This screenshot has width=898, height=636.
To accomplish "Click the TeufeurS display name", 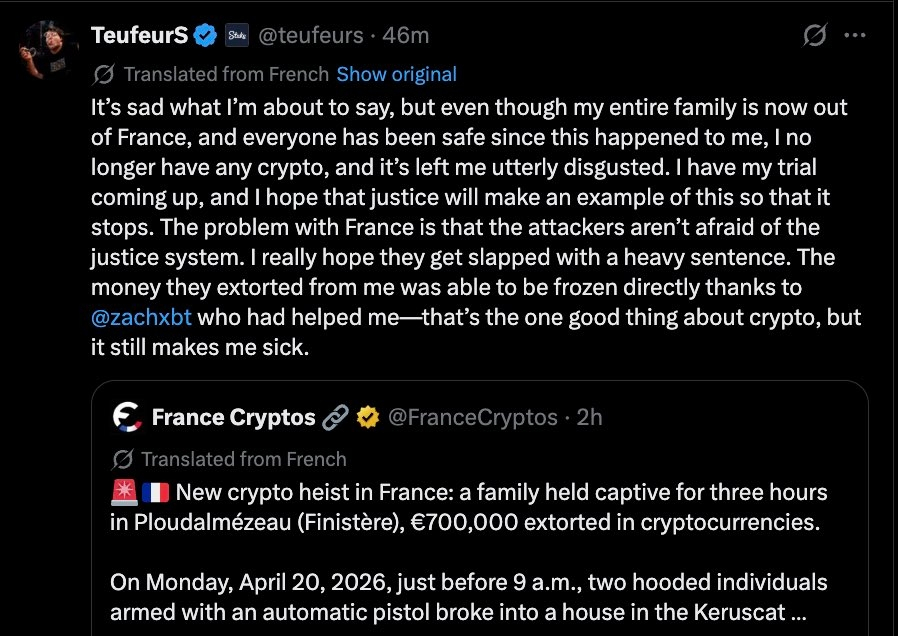I will tap(139, 36).
